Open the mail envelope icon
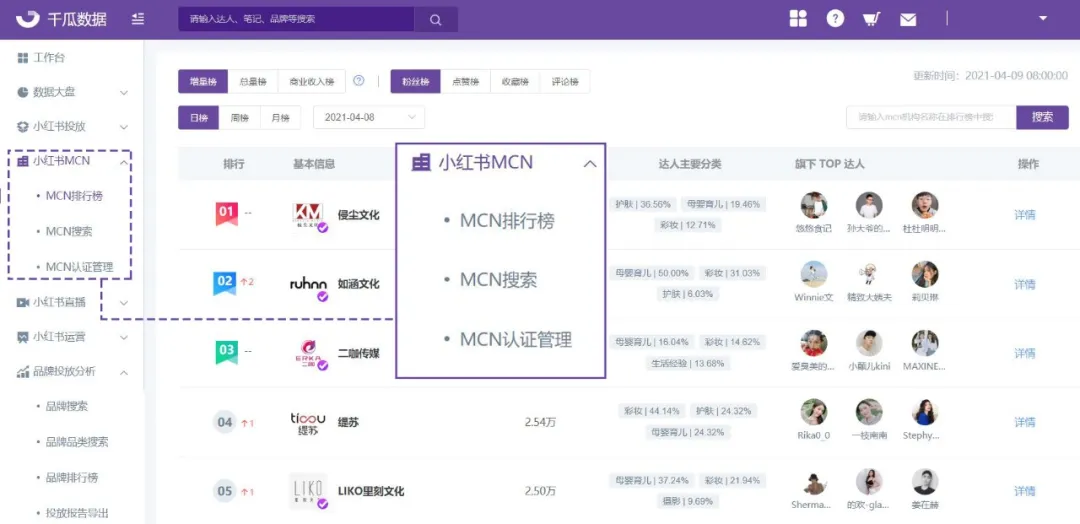 pyautogui.click(x=908, y=20)
